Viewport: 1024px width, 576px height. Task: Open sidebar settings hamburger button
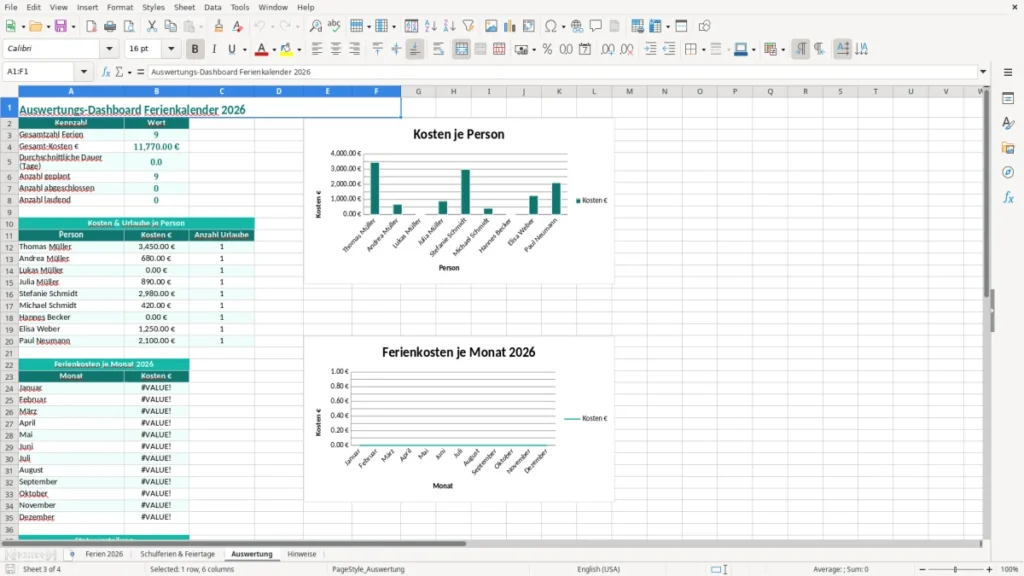pyautogui.click(x=1008, y=72)
